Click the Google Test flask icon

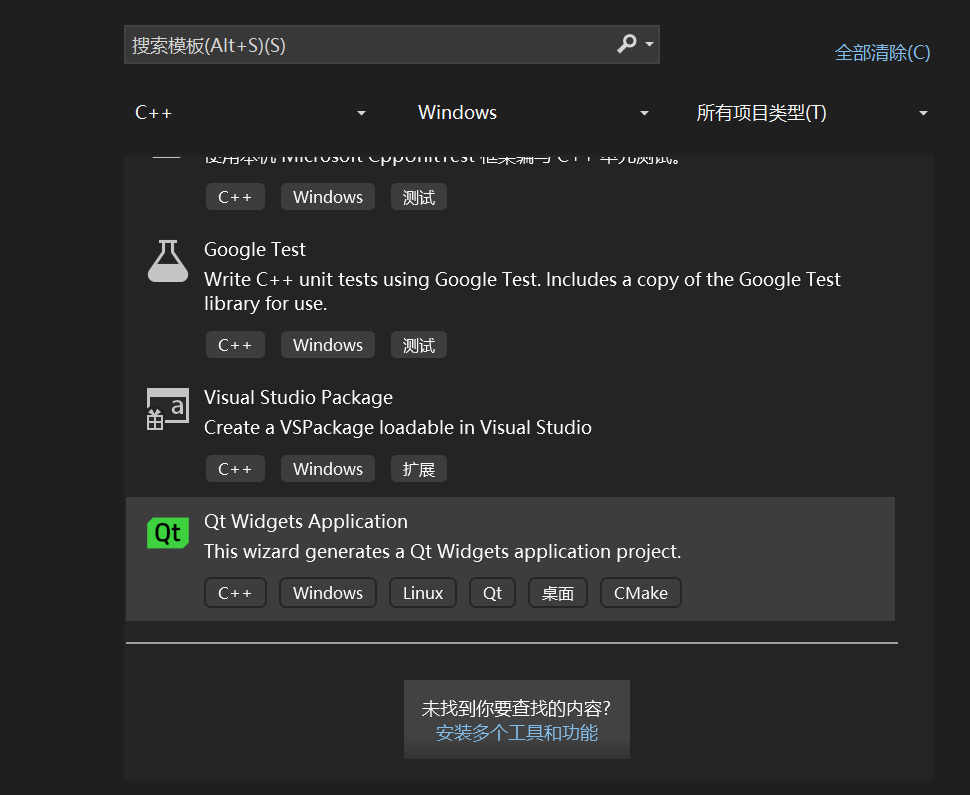coord(167,261)
